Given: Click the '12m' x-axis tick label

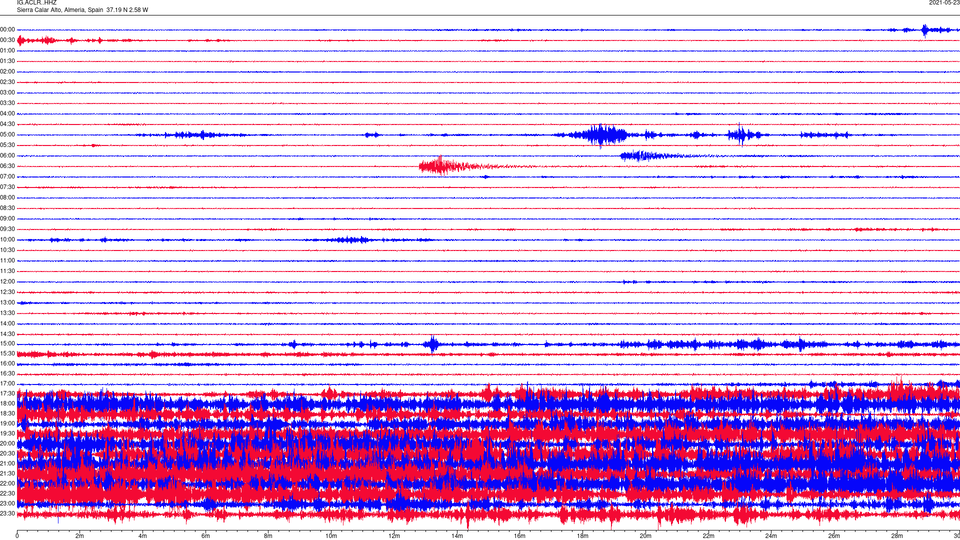Looking at the screenshot, I should pos(394,536).
